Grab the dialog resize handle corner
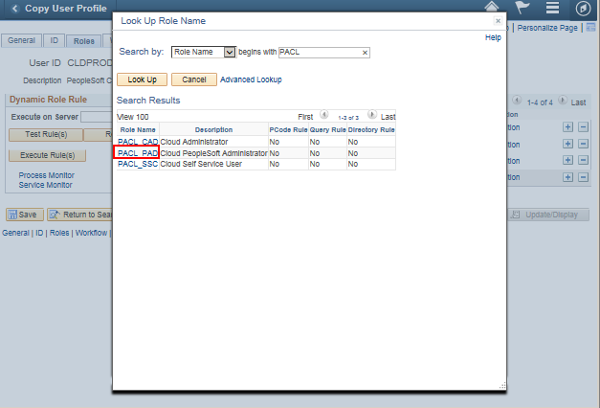The height and width of the screenshot is (408, 600). click(x=502, y=386)
